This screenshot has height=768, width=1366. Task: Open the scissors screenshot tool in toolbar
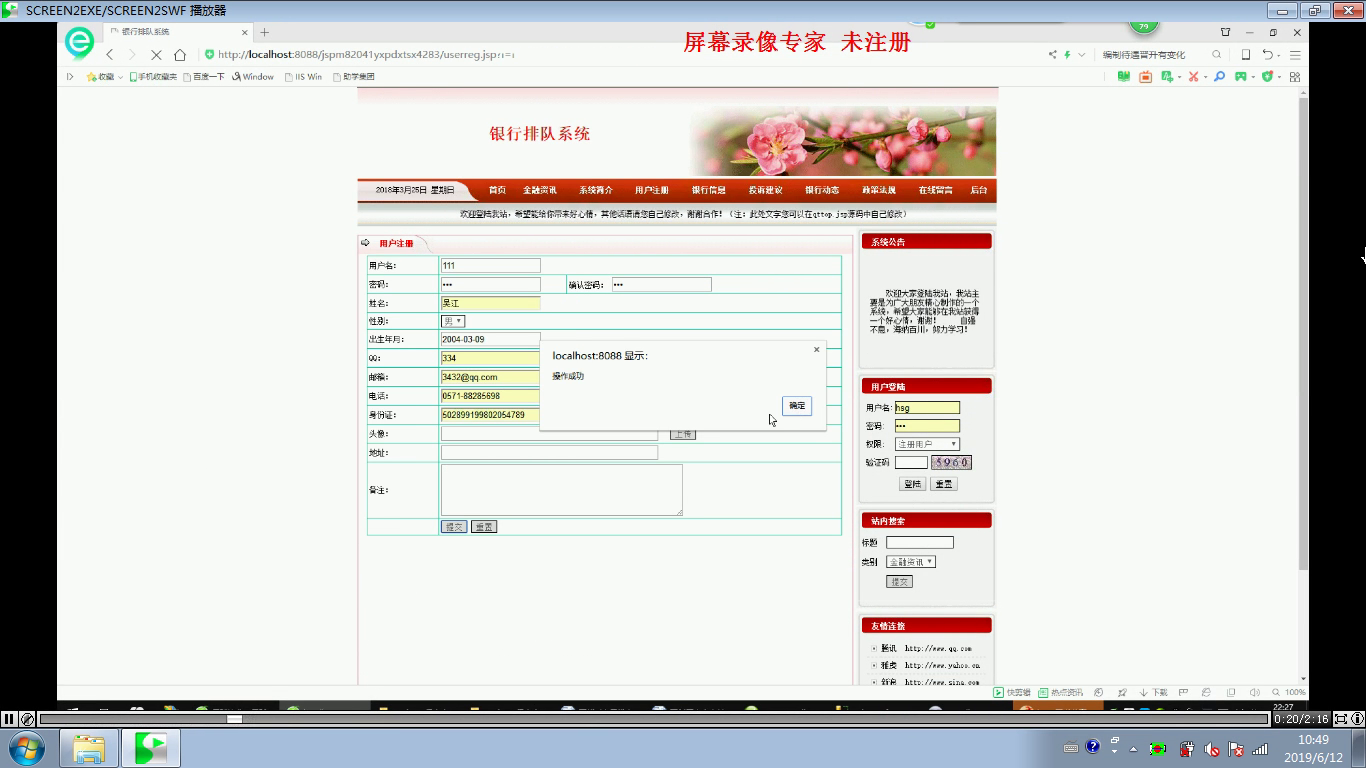click(1192, 77)
